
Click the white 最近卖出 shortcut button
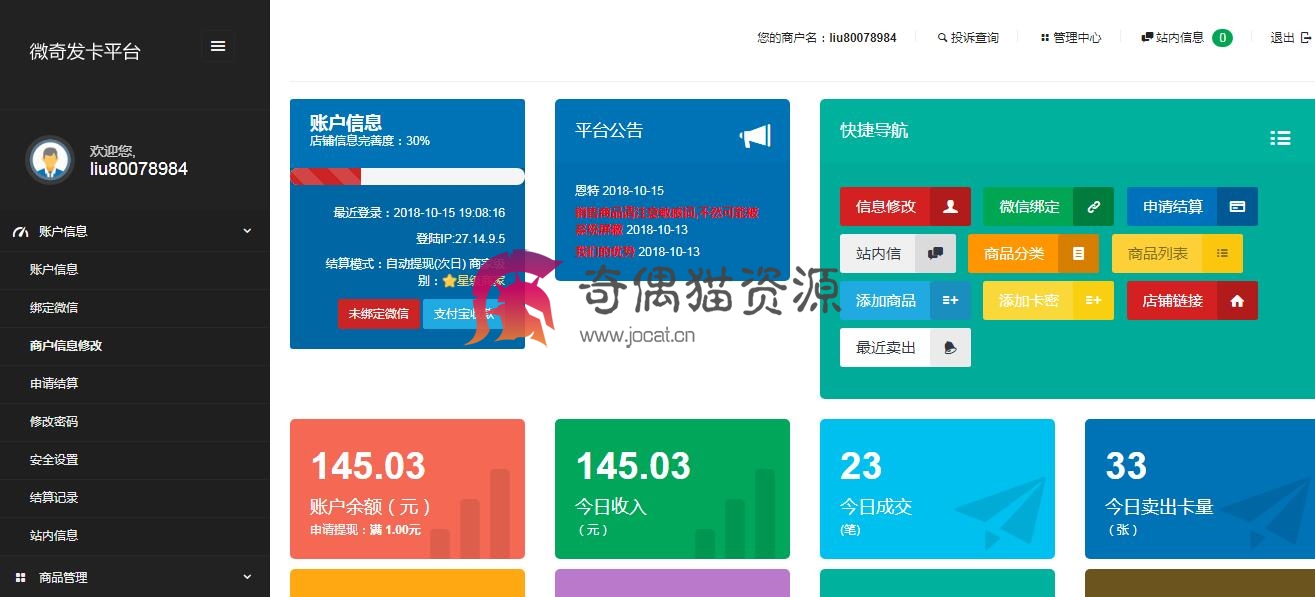click(x=905, y=347)
